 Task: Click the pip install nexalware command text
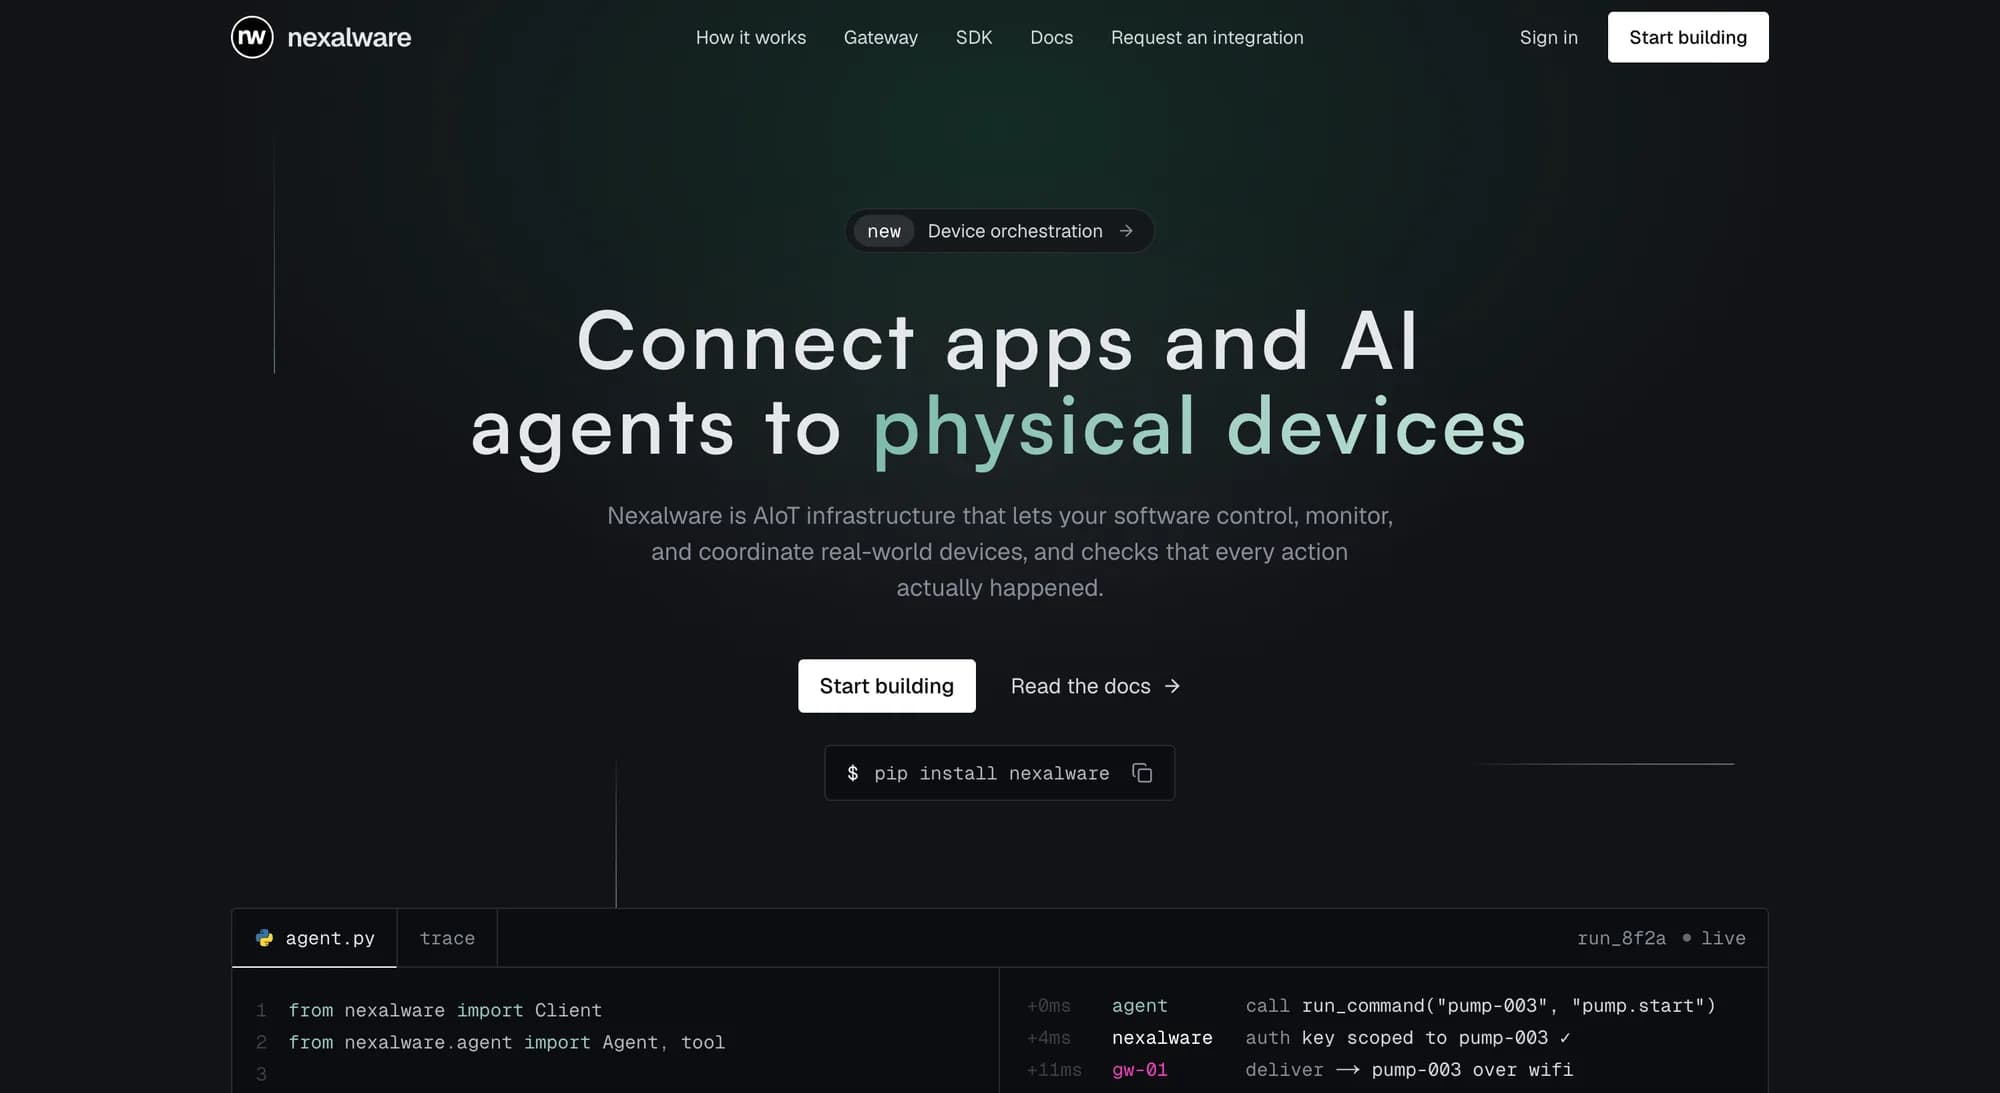(x=991, y=773)
